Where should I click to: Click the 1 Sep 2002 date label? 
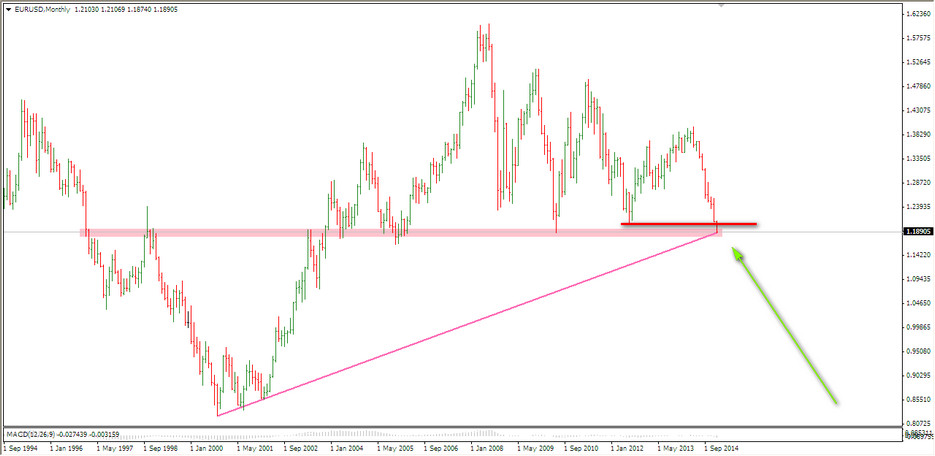(x=303, y=449)
